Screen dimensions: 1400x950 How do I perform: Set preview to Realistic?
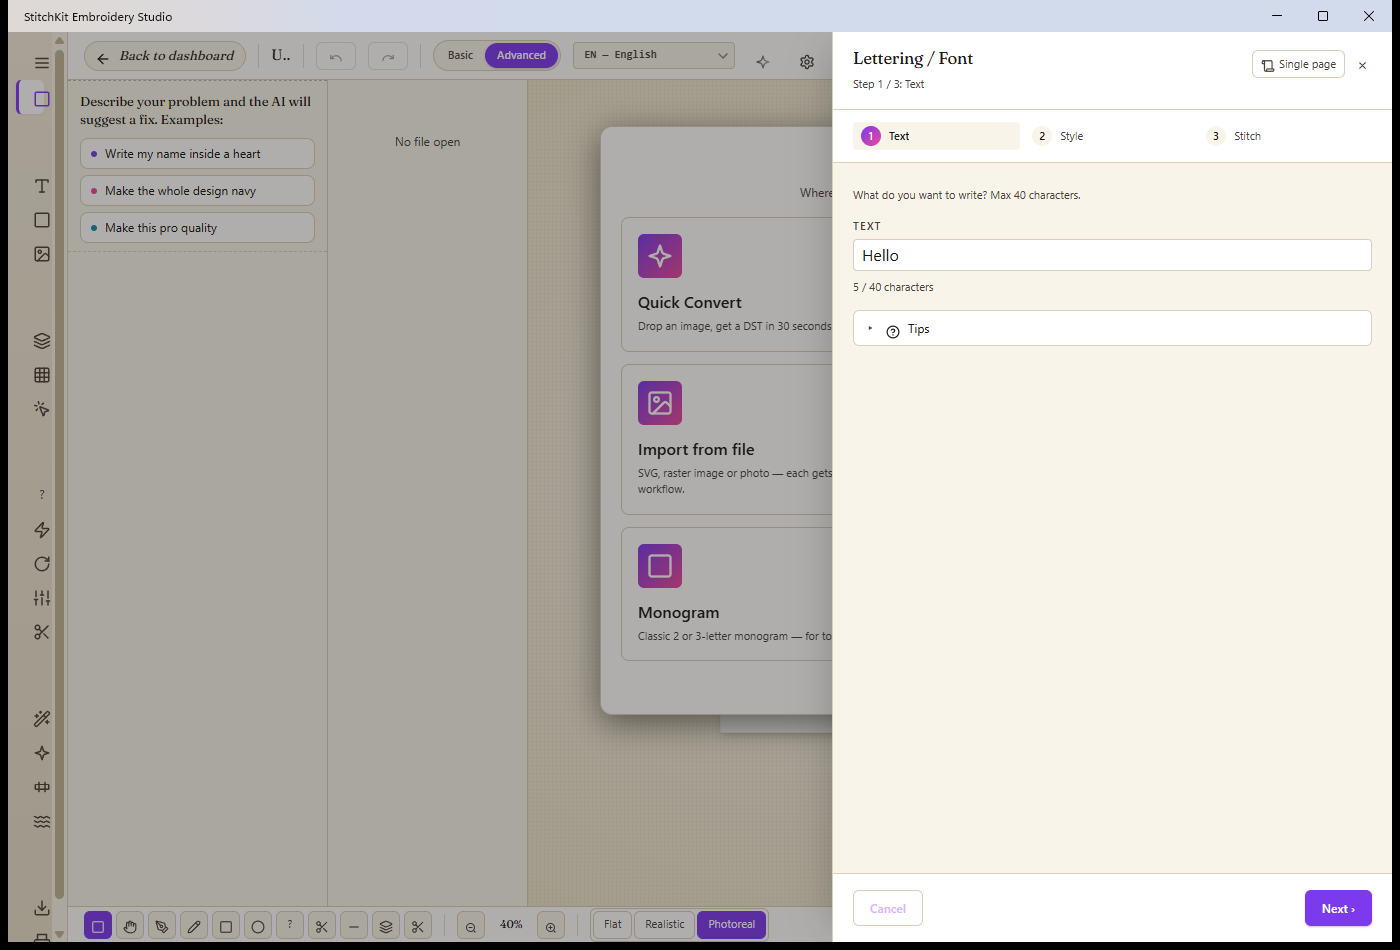coord(665,925)
